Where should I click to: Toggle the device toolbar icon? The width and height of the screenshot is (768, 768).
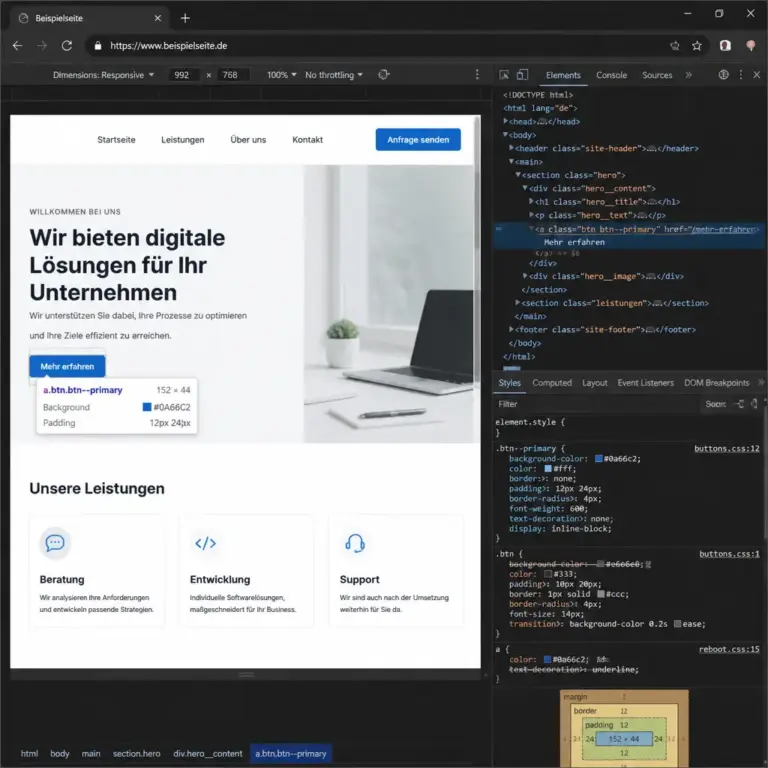tap(523, 74)
